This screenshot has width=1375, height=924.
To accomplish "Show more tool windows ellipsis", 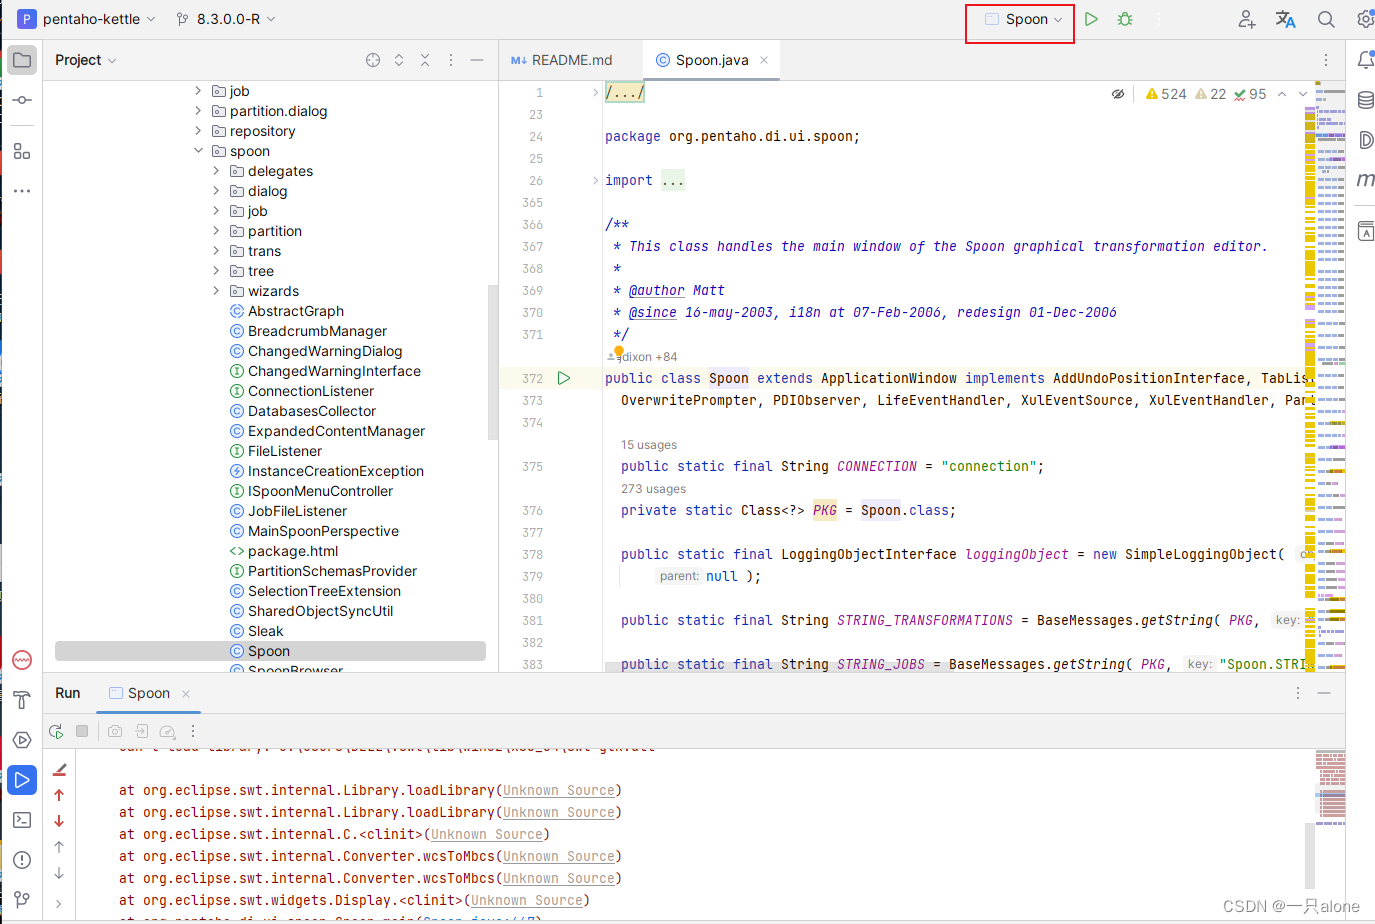I will click(x=22, y=190).
